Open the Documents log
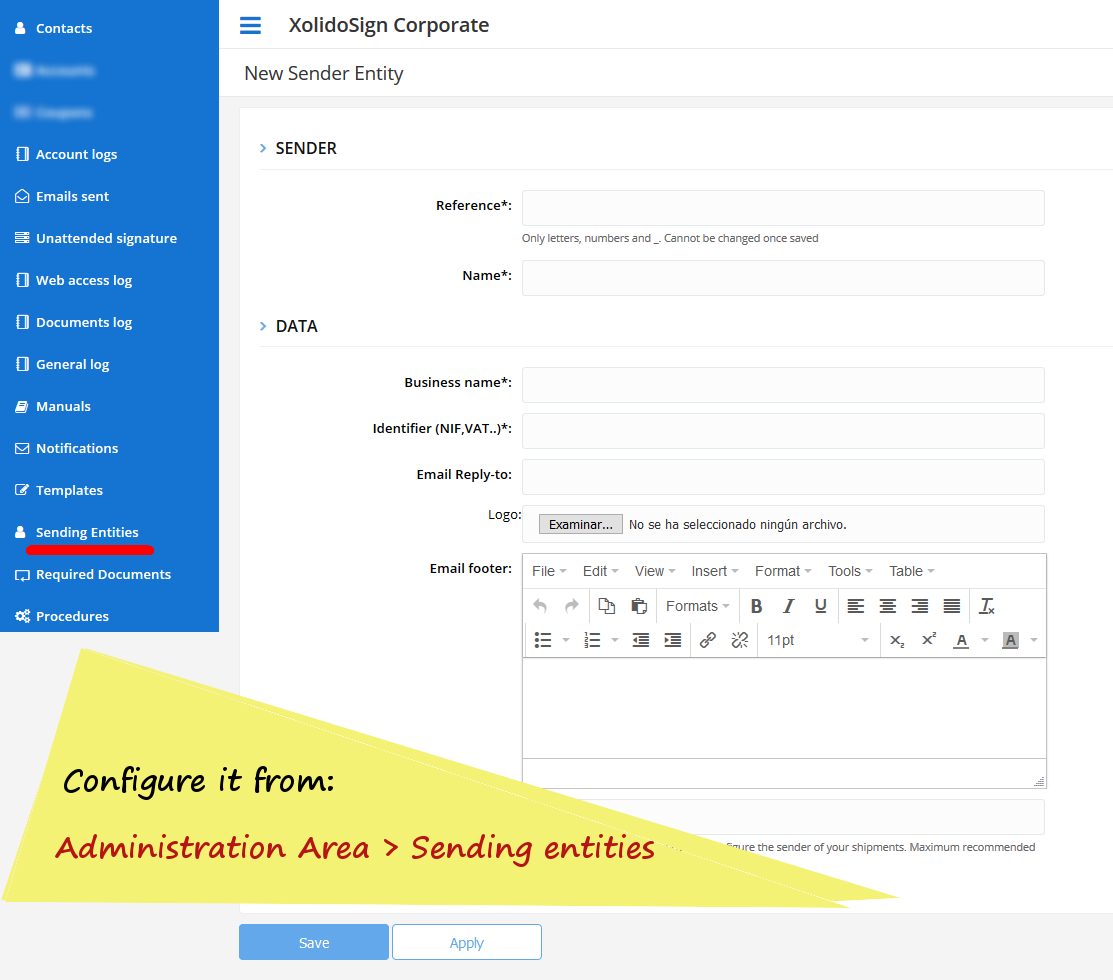This screenshot has height=980, width=1113. pyautogui.click(x=74, y=322)
